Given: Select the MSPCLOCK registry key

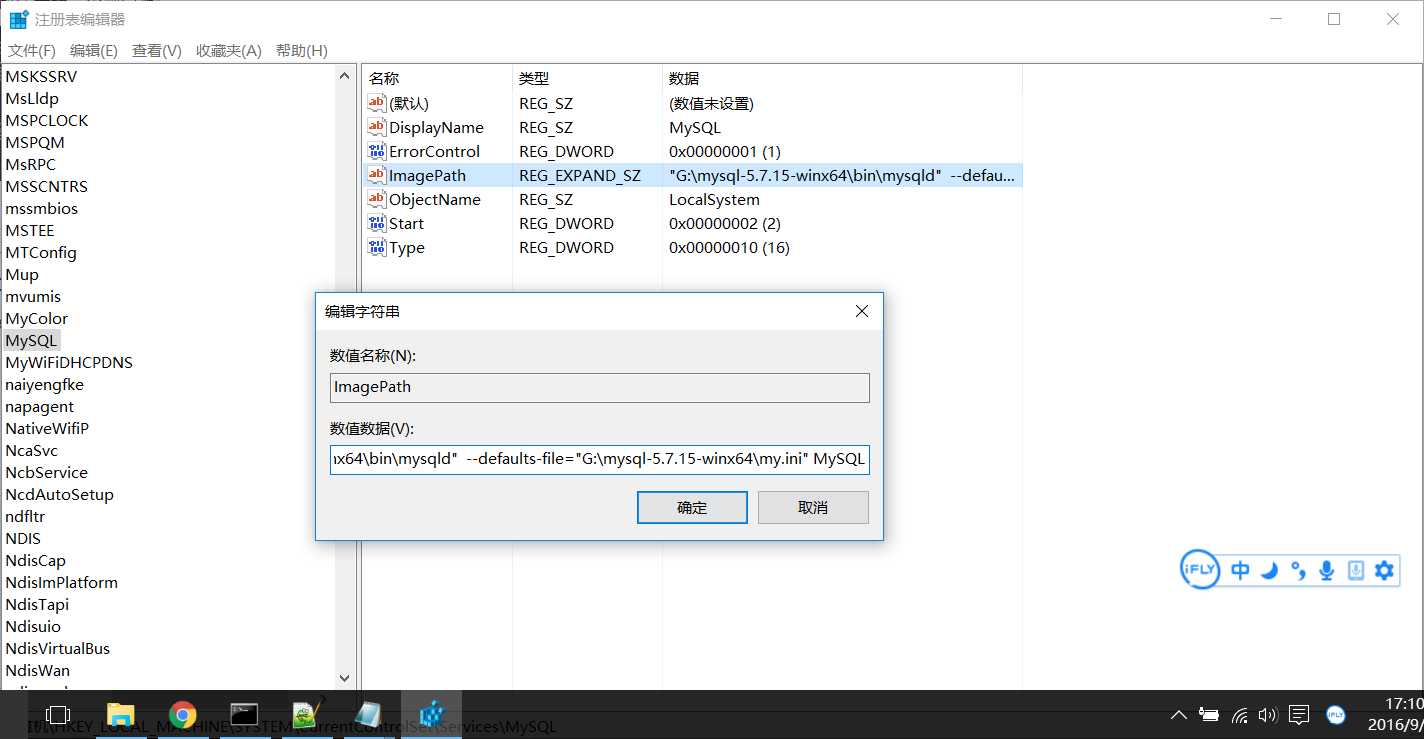Looking at the screenshot, I should [47, 121].
